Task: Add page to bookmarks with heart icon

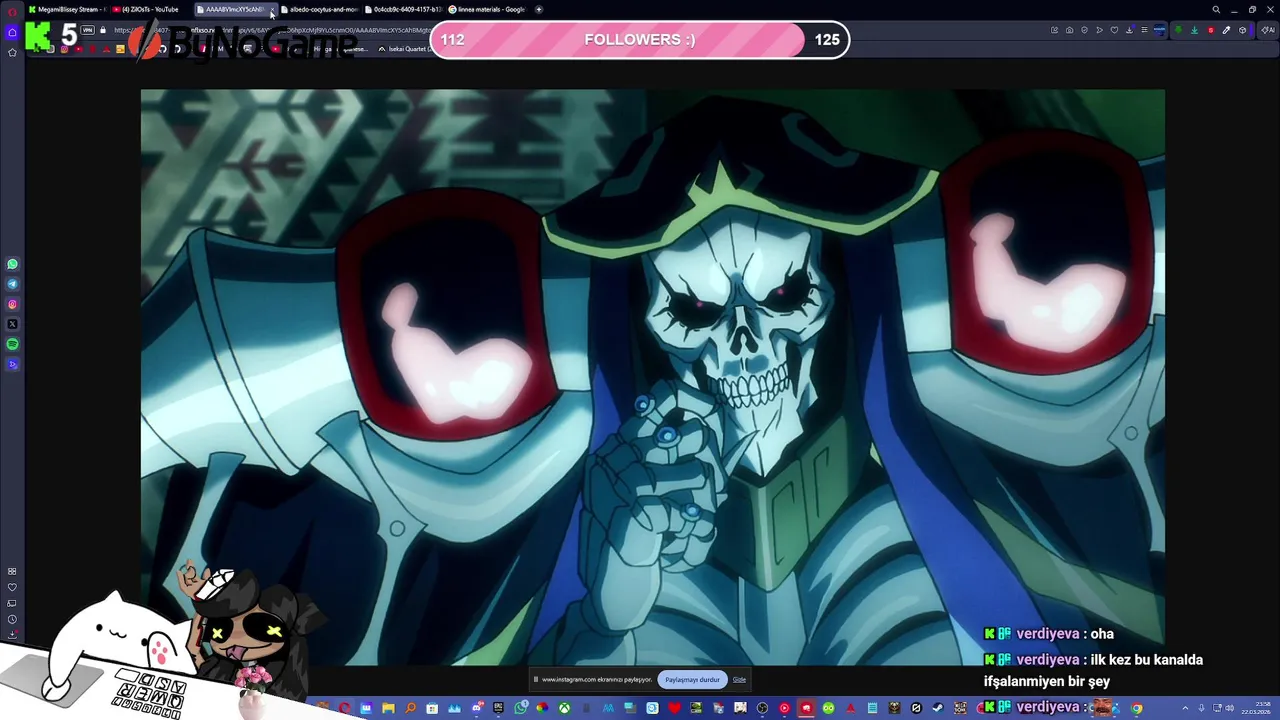Action: 1114,30
